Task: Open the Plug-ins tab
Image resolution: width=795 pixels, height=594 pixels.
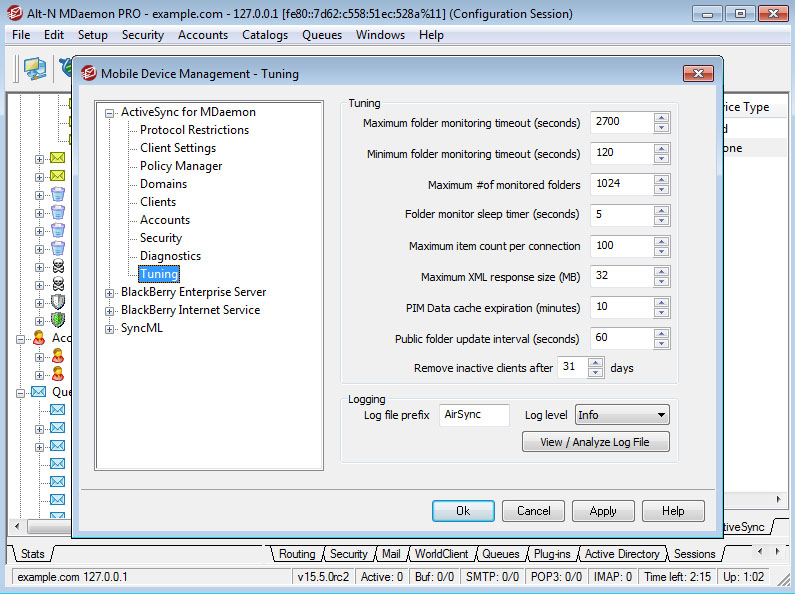Action: coord(552,554)
